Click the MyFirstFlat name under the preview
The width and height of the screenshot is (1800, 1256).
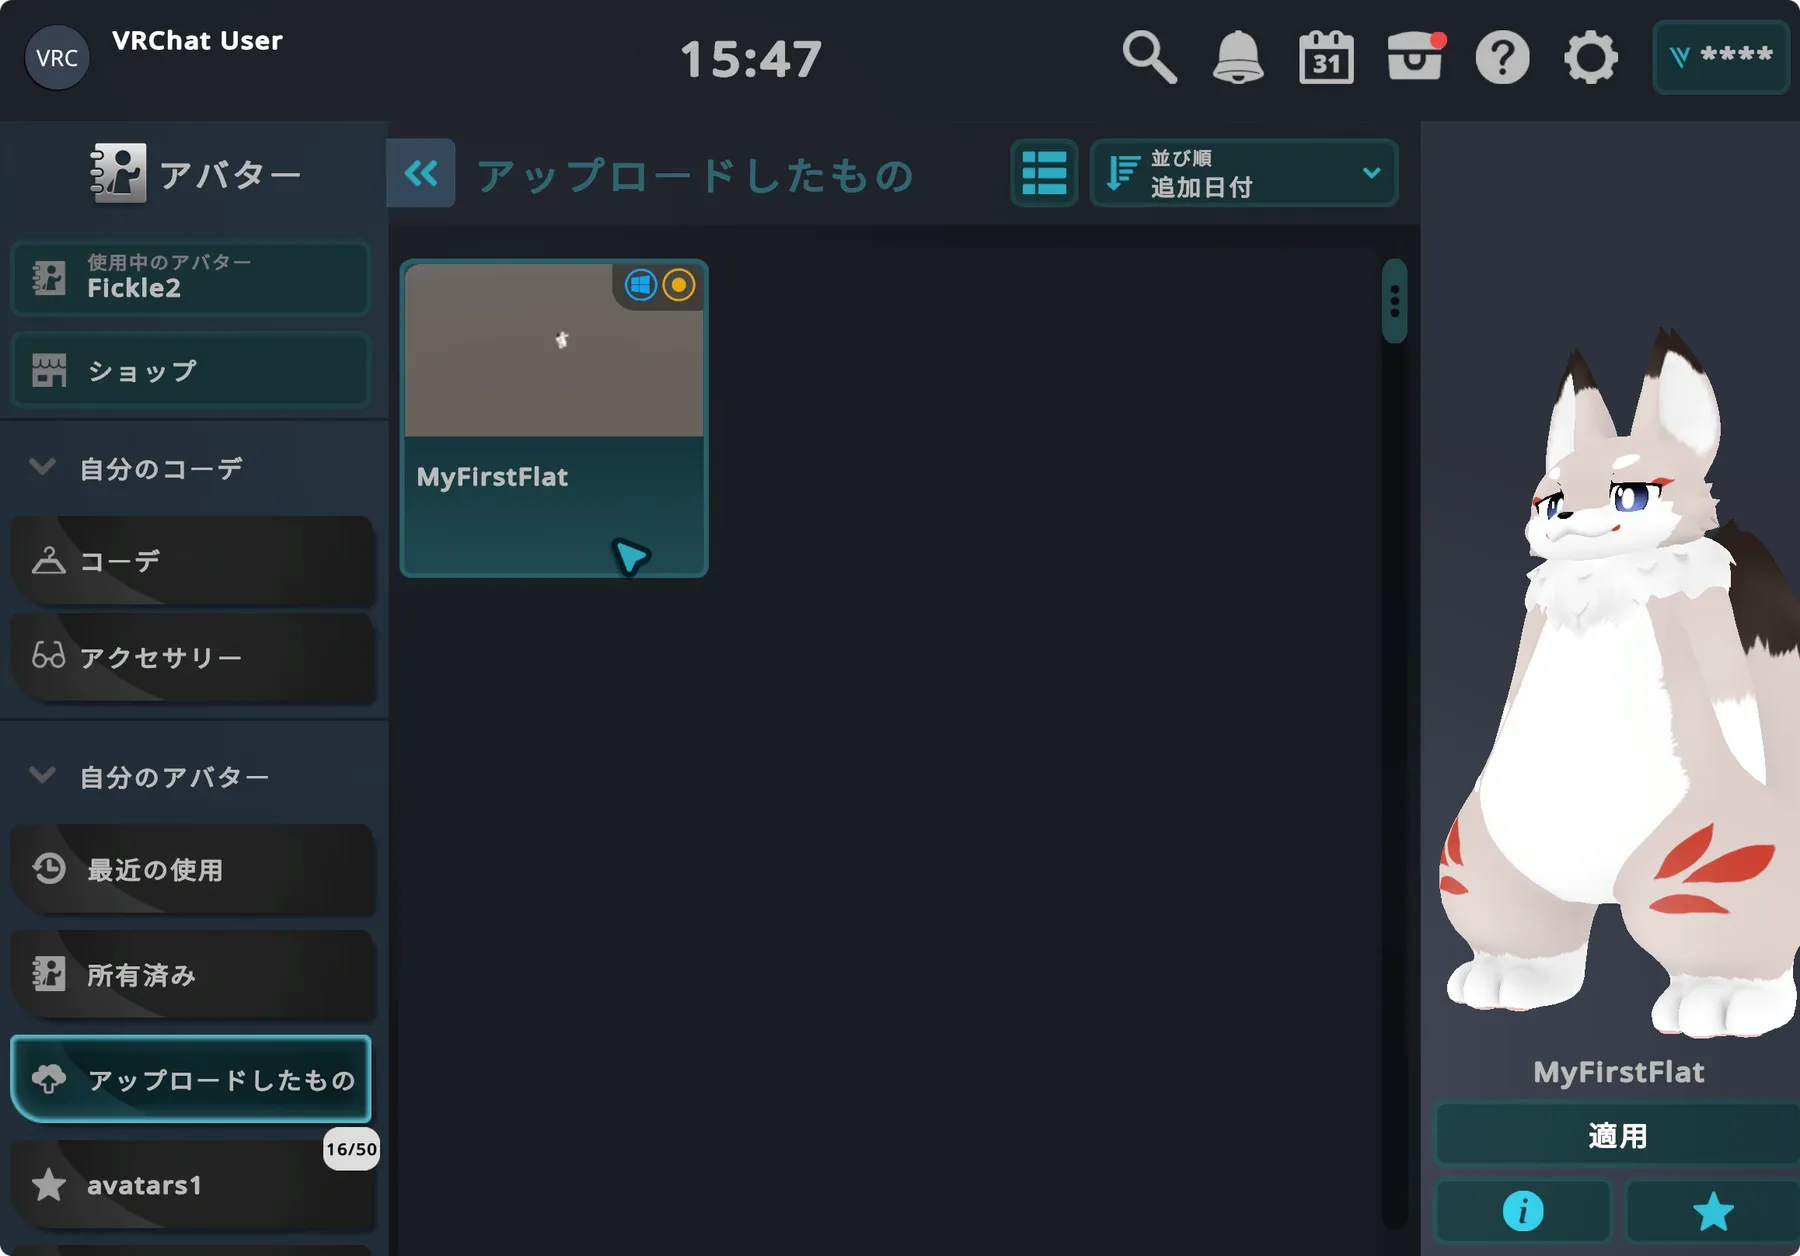pyautogui.click(x=1618, y=1072)
